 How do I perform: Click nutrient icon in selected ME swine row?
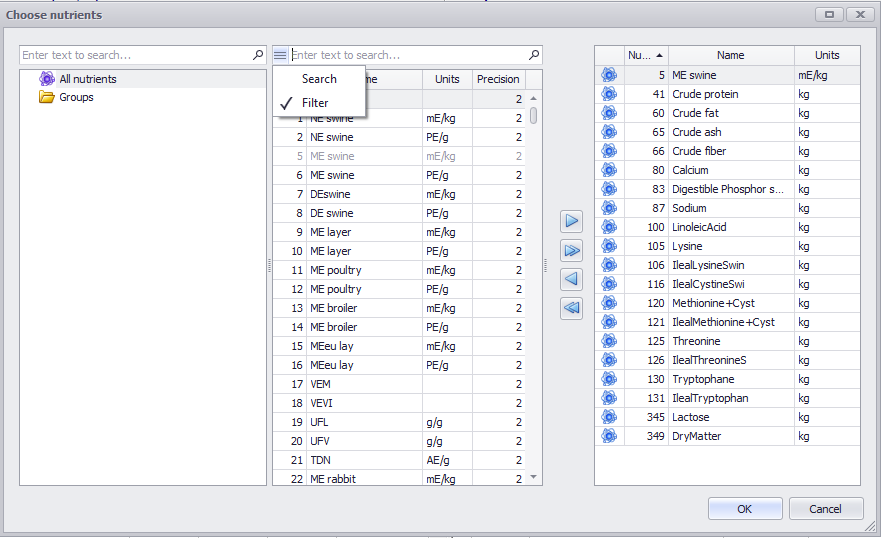(609, 75)
